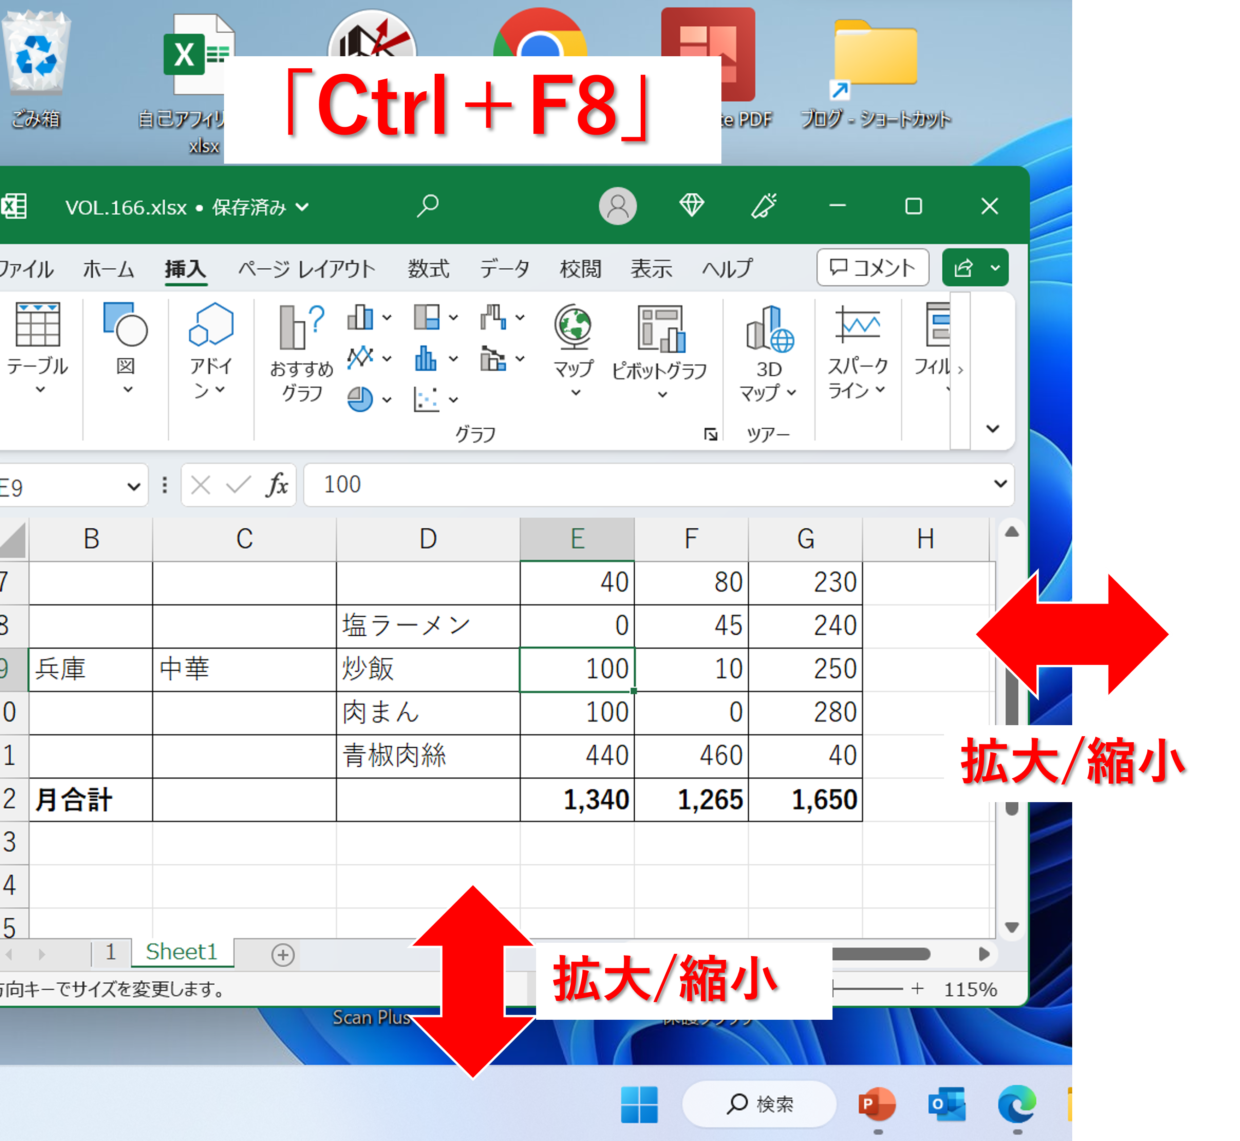1240x1141 pixels.
Task: Insert a combo chart
Action: tap(503, 358)
